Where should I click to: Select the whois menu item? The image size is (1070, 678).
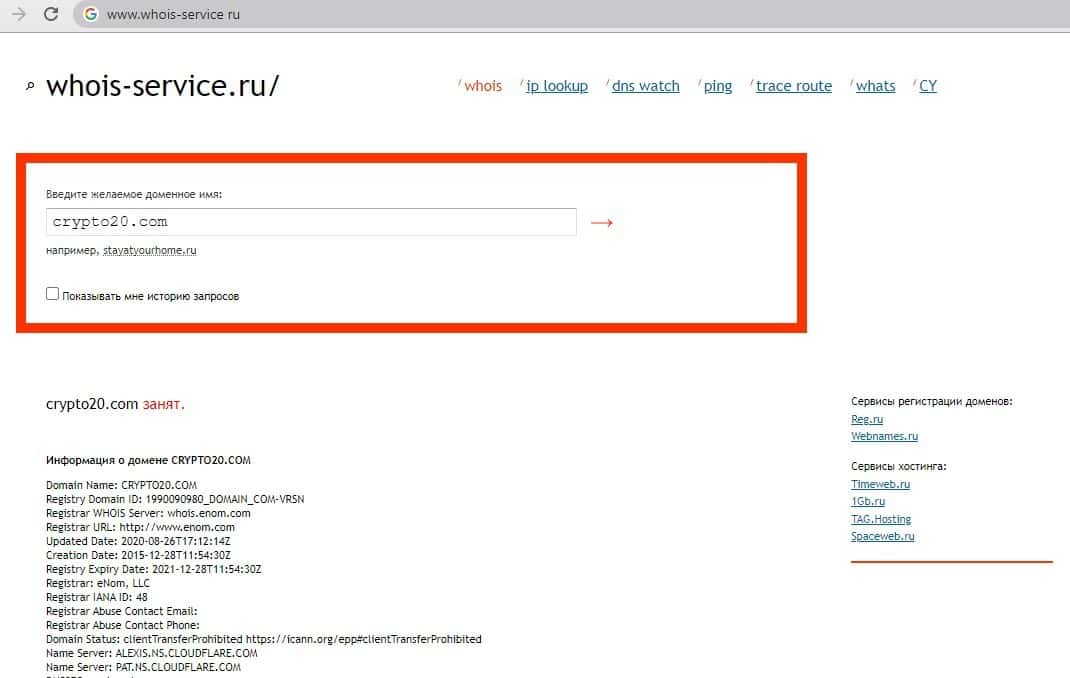(482, 86)
